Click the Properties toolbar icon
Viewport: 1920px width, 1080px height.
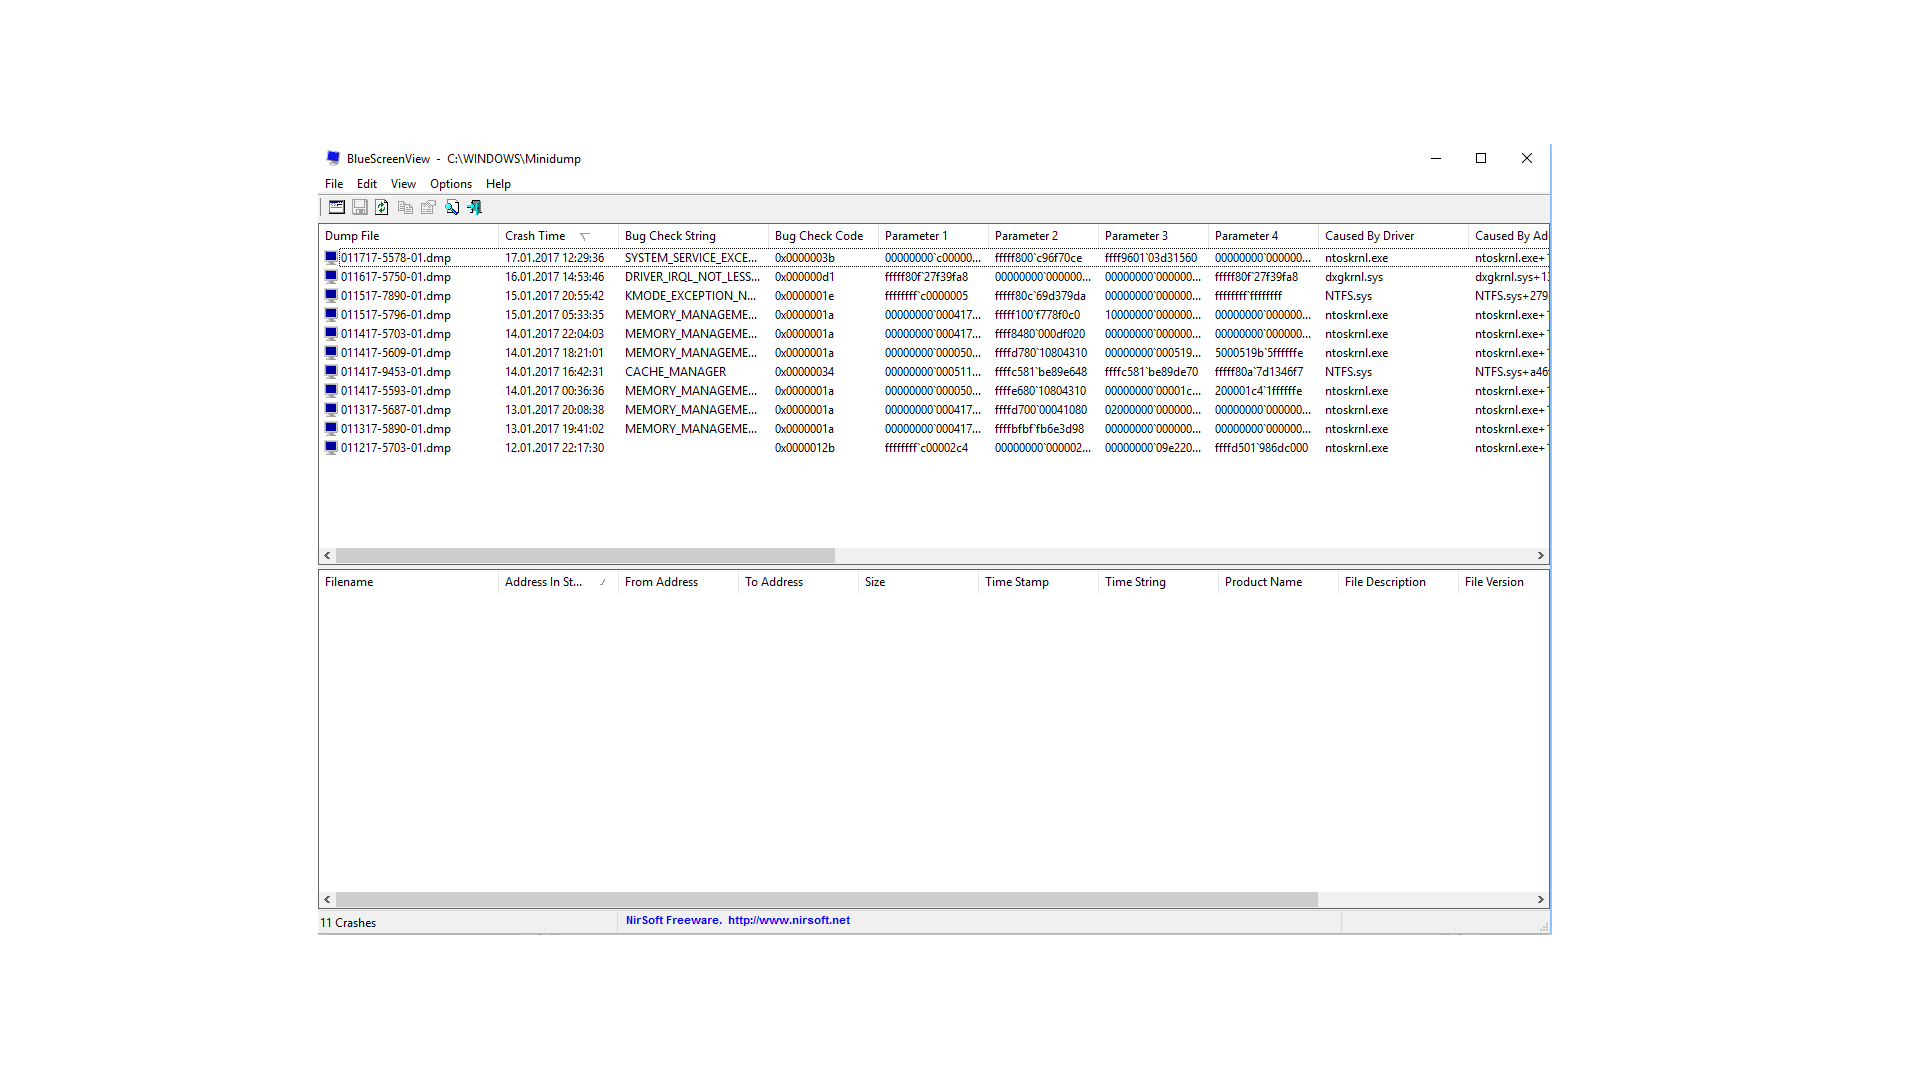pyautogui.click(x=428, y=207)
